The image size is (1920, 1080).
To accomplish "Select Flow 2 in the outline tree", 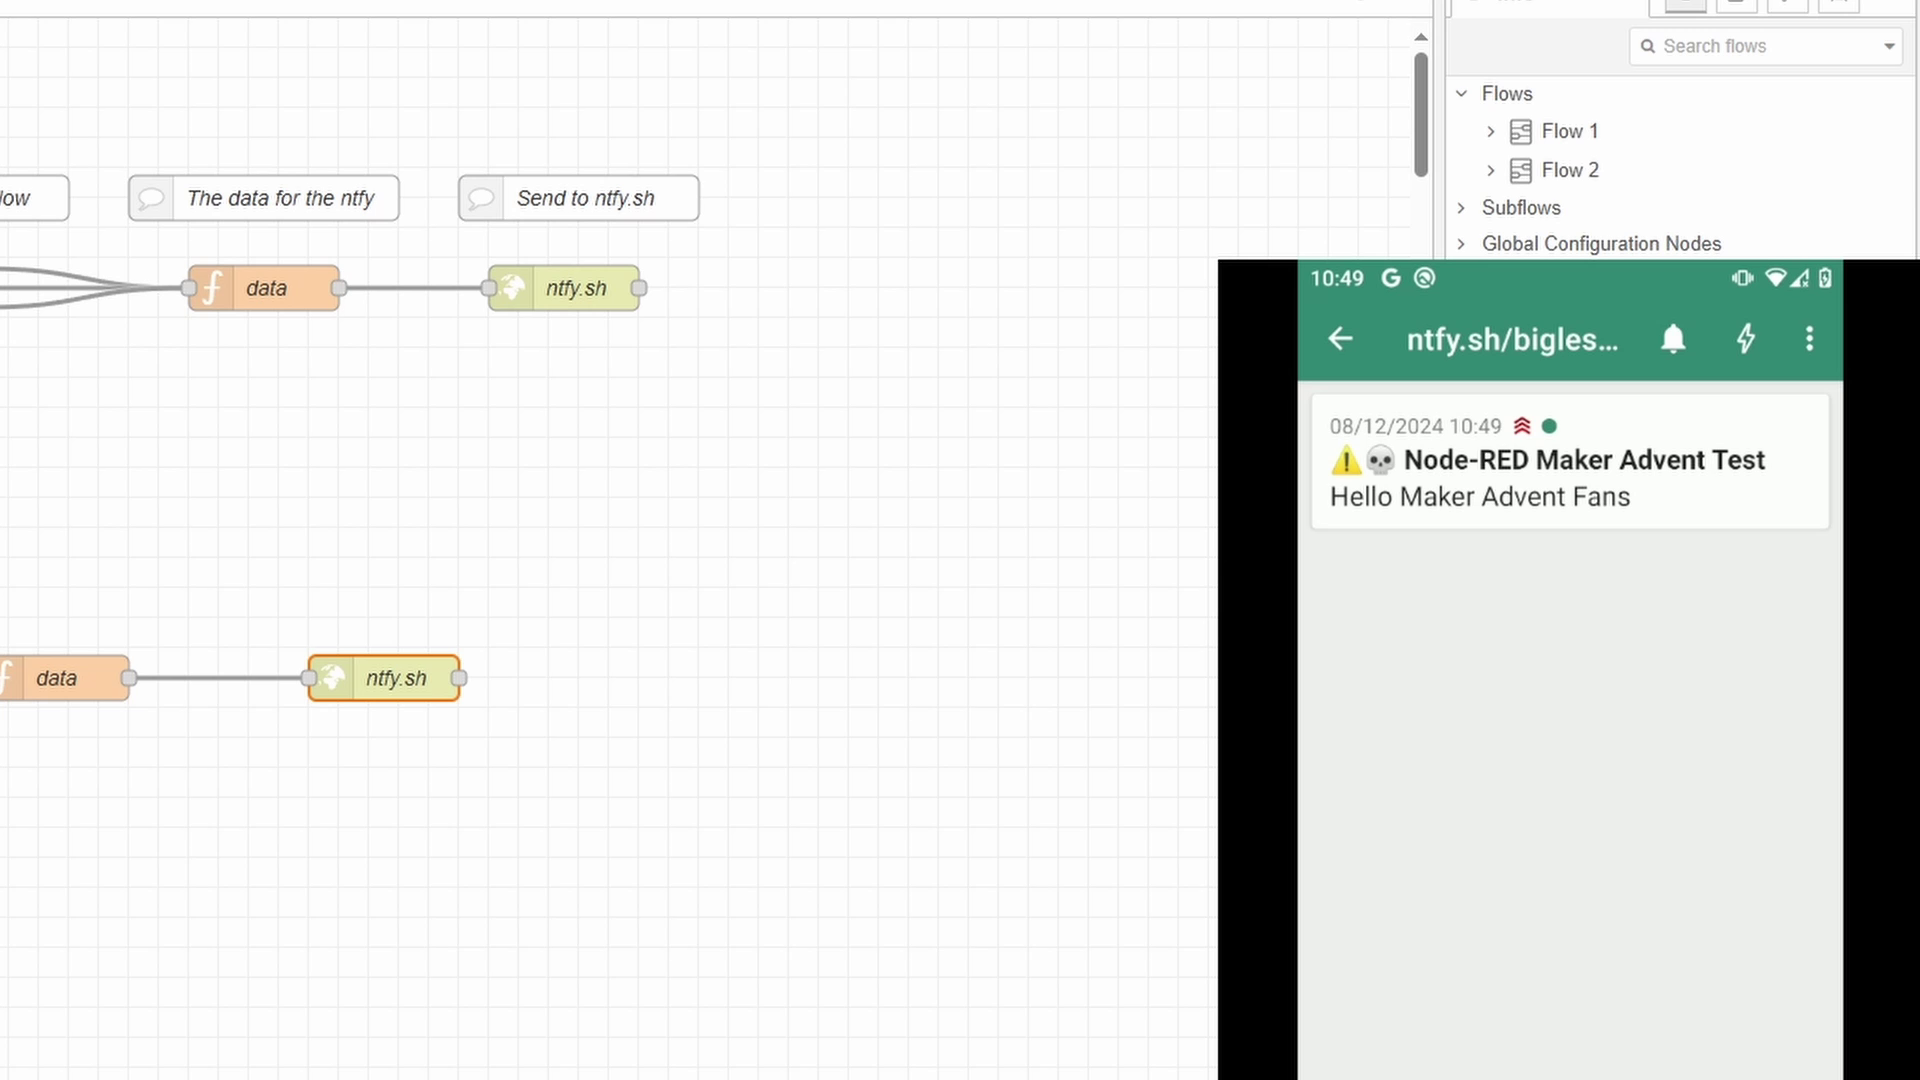I will tap(1570, 171).
